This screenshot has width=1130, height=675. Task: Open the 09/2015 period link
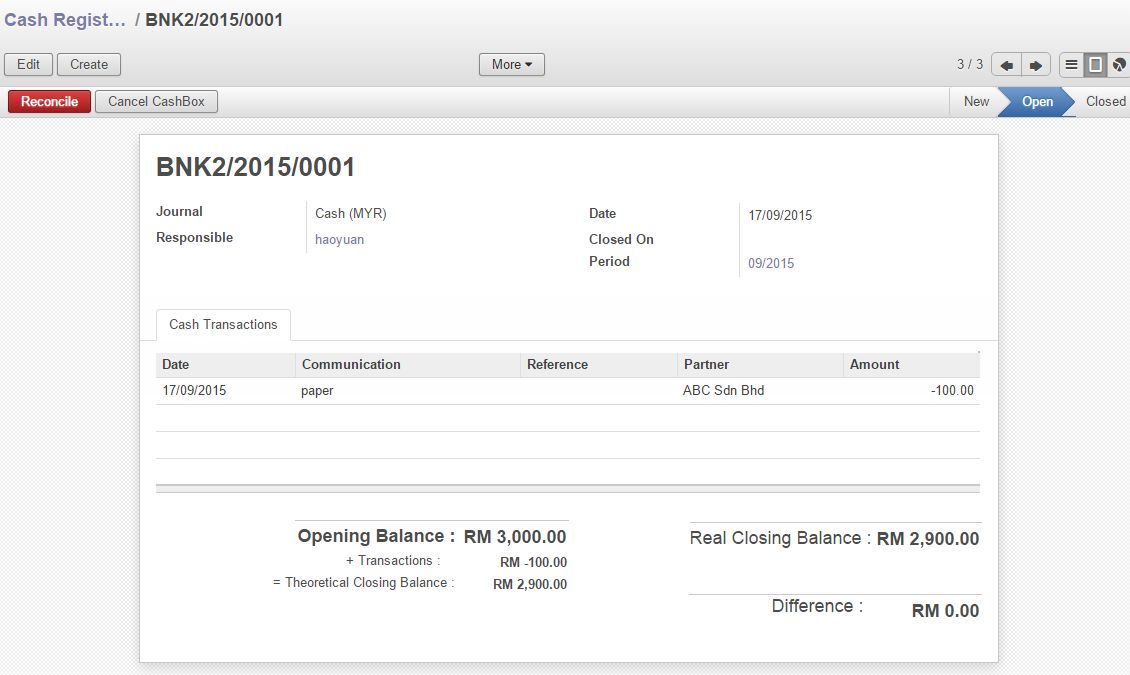(770, 263)
